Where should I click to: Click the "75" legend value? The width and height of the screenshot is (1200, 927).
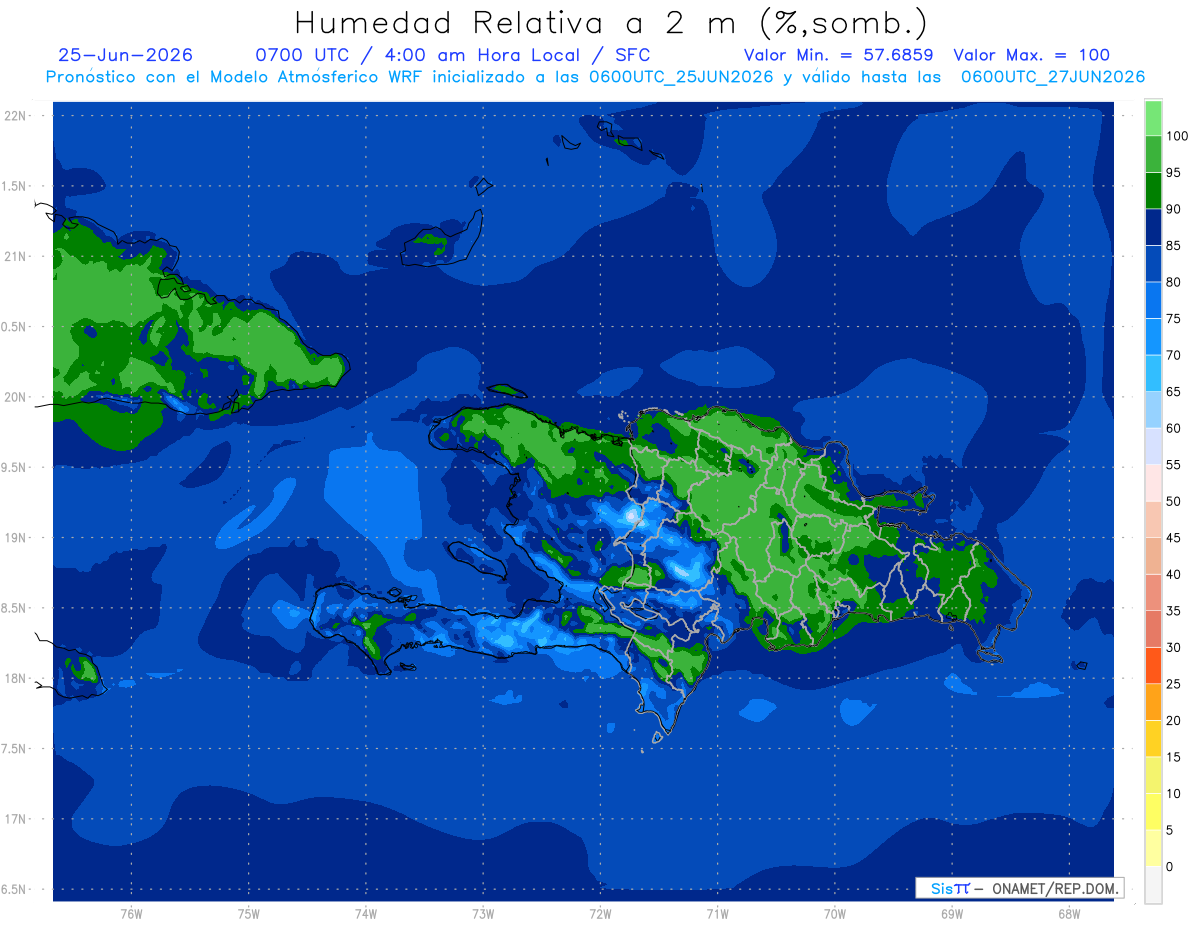click(x=1173, y=319)
